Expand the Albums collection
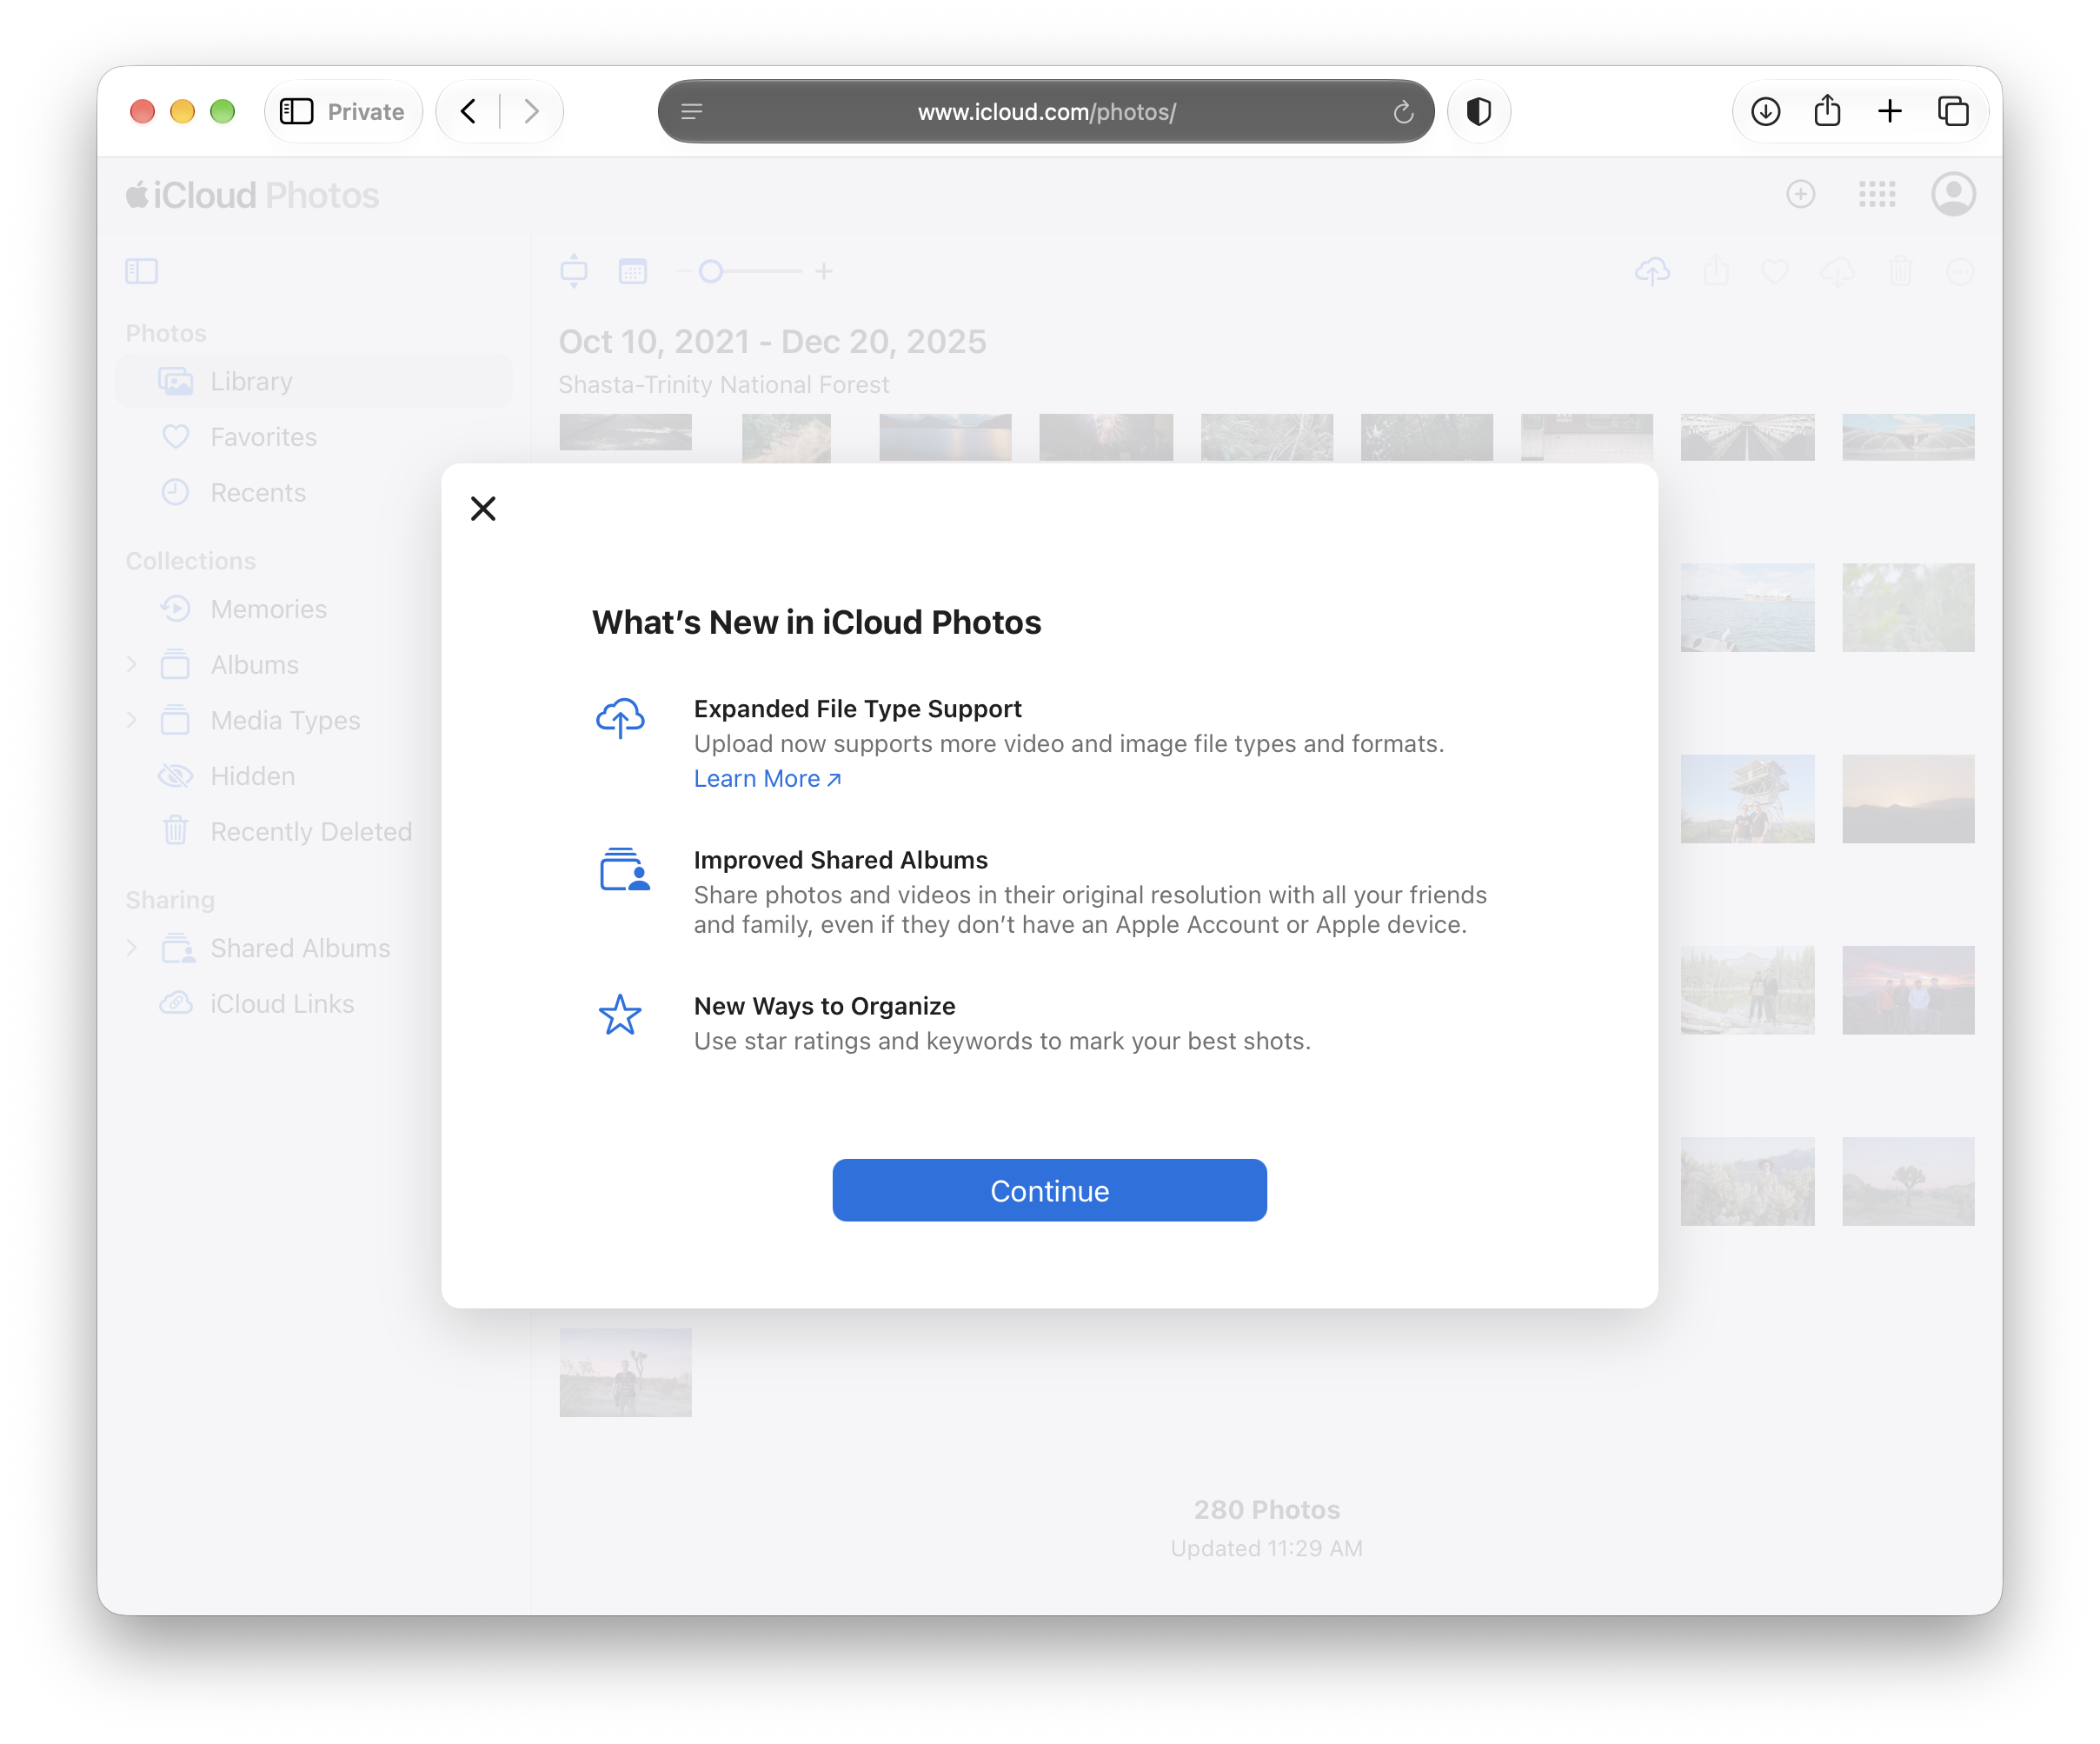This screenshot has width=2100, height=1744. coord(132,664)
